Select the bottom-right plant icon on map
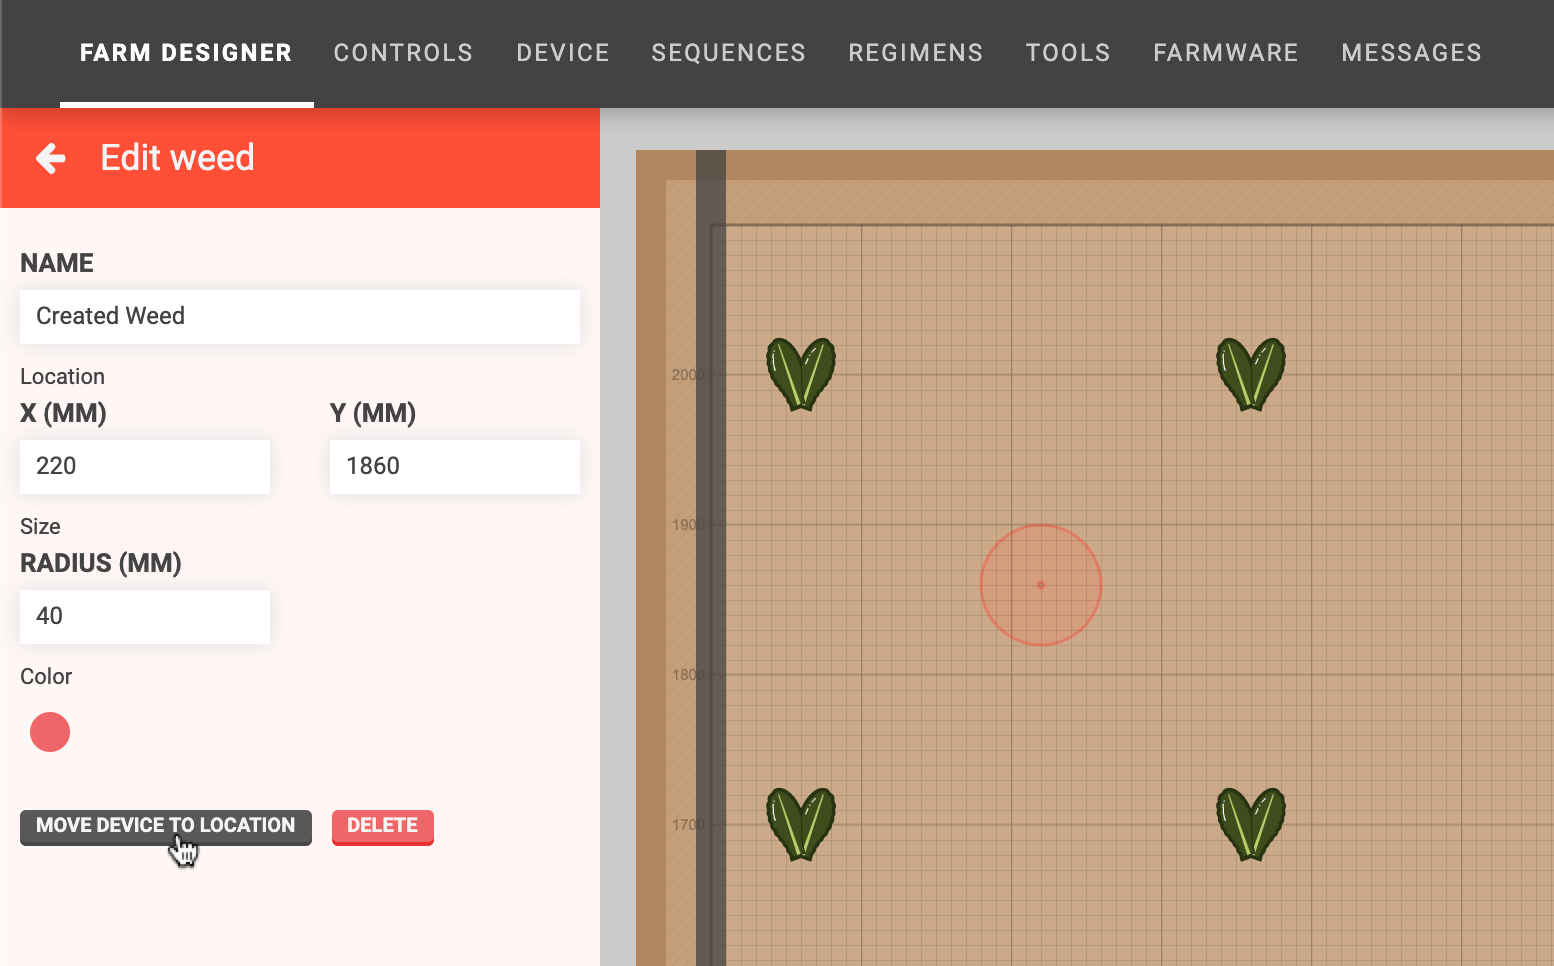1554x966 pixels. pyautogui.click(x=1250, y=824)
